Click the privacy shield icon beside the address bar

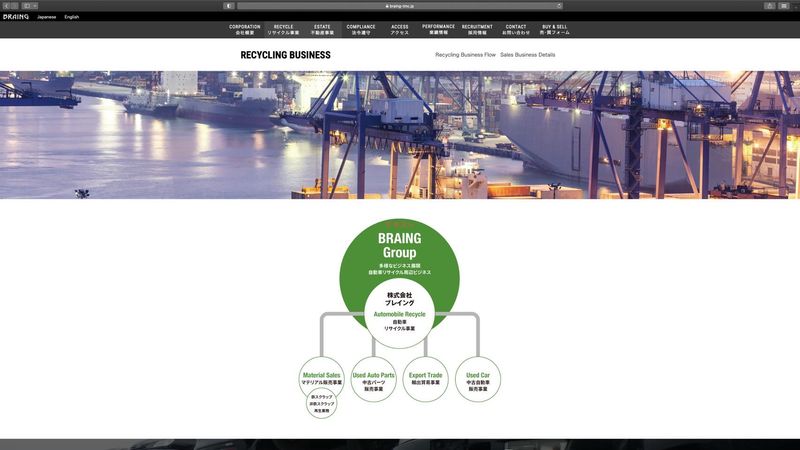[228, 6]
